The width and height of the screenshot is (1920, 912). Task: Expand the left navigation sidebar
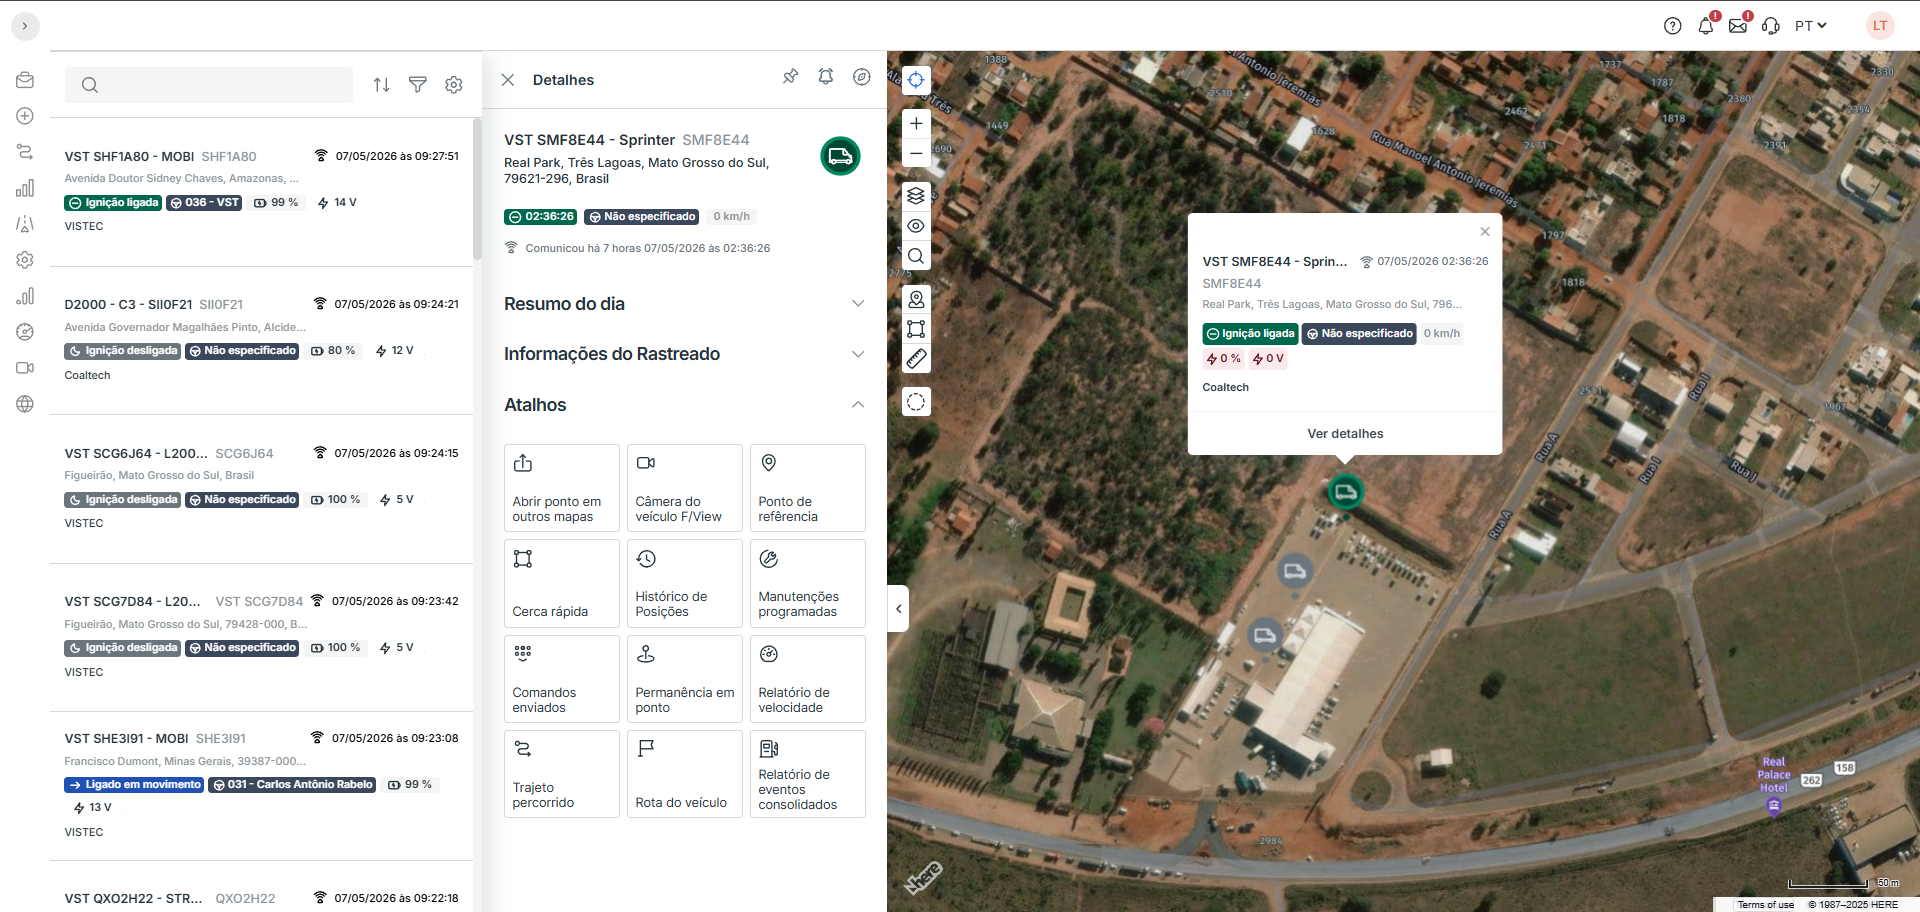[25, 26]
